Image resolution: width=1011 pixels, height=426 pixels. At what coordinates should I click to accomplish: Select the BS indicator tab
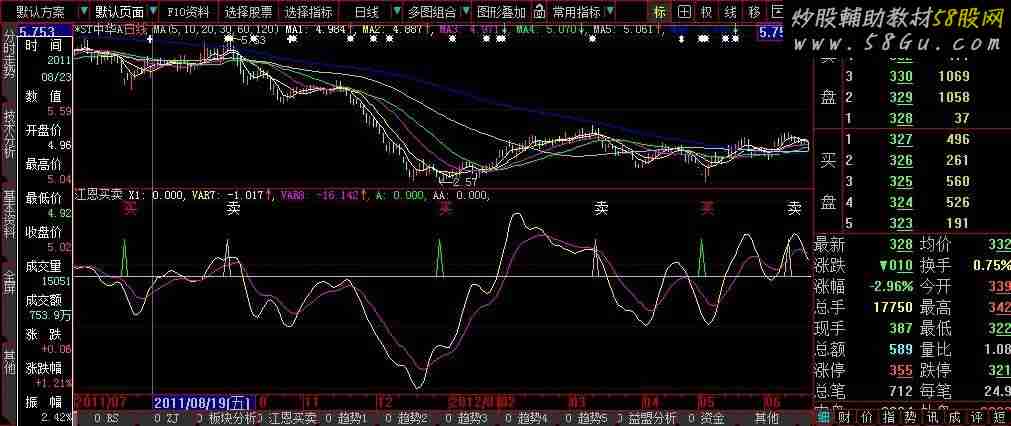click(x=106, y=418)
